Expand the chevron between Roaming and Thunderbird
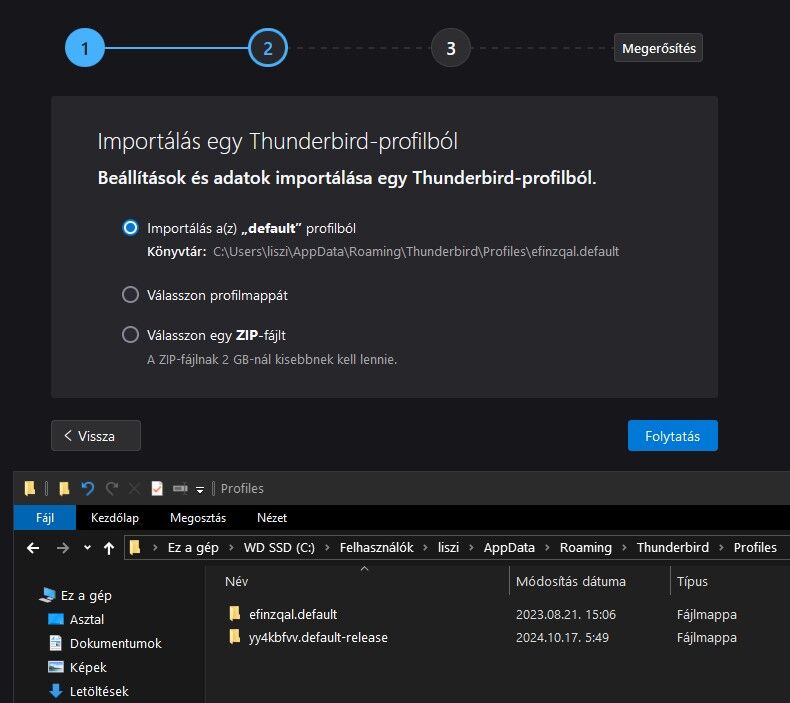Screen dimensions: 790x703 coord(624,547)
